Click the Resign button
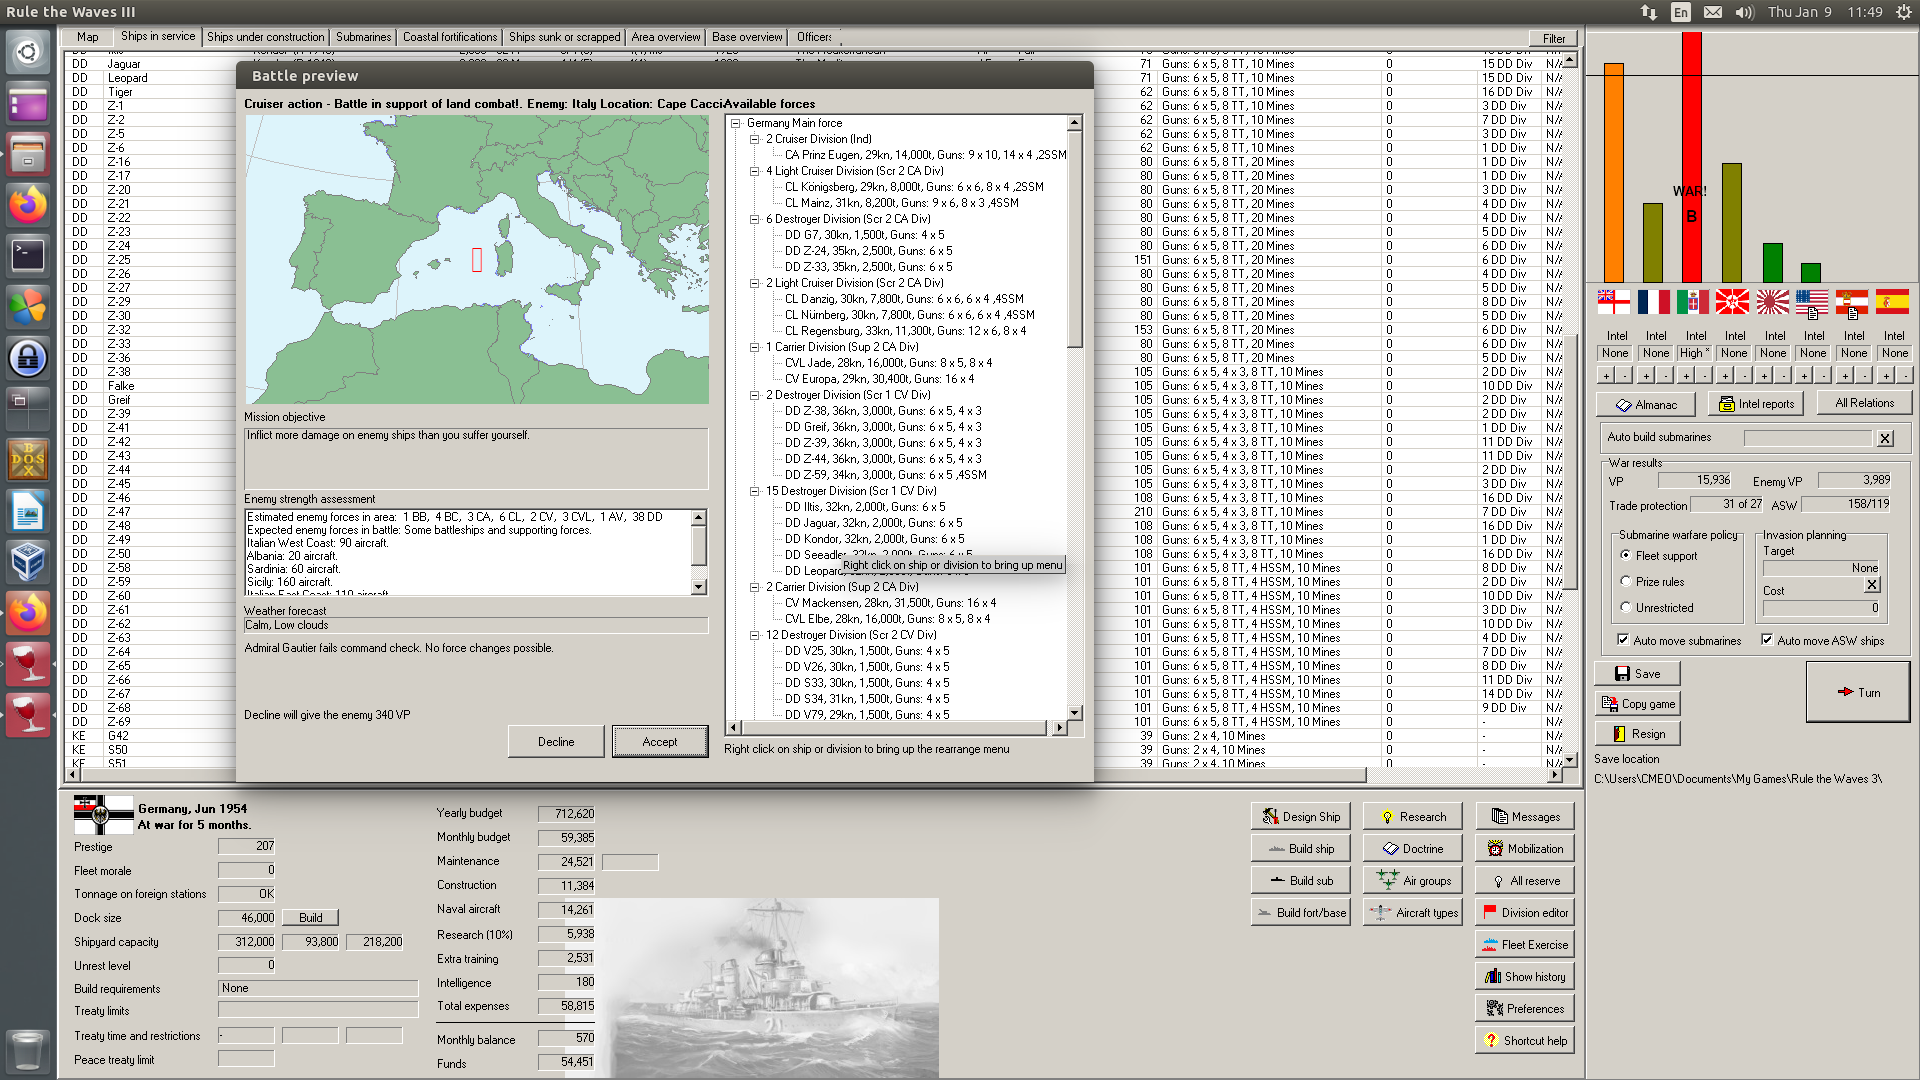The image size is (1920, 1080). pos(1637,733)
